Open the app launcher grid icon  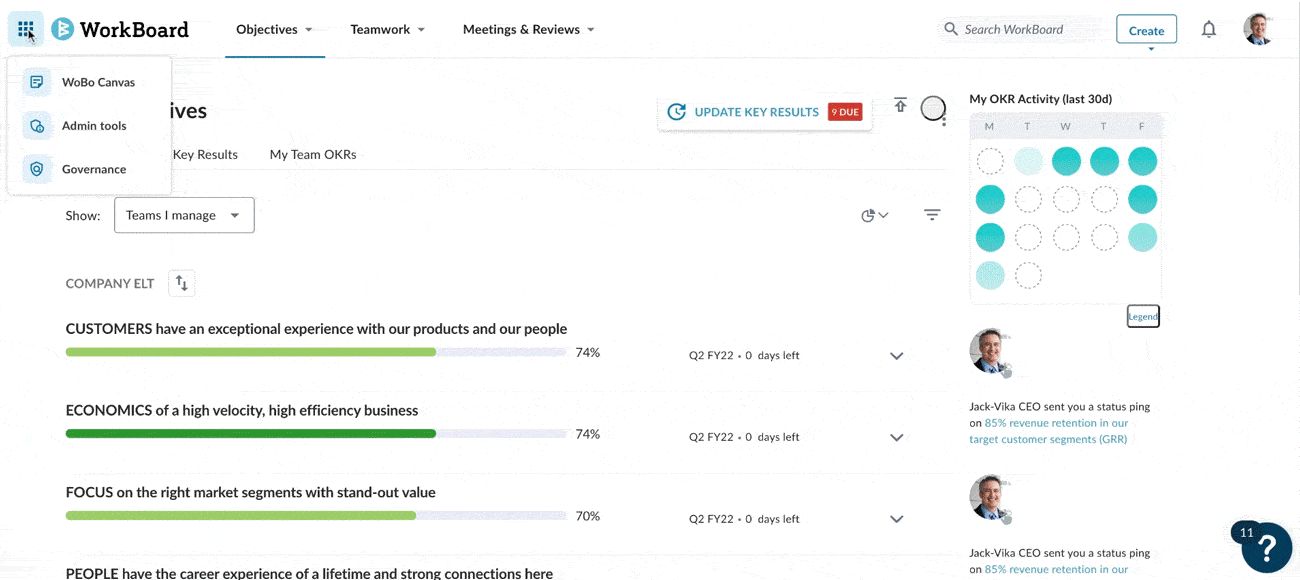[25, 29]
